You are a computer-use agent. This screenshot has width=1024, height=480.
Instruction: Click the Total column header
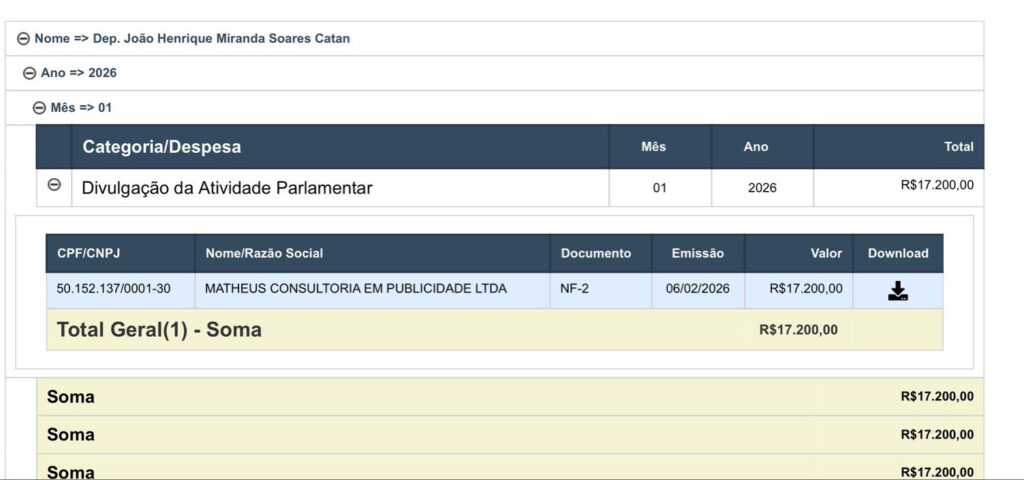point(958,147)
